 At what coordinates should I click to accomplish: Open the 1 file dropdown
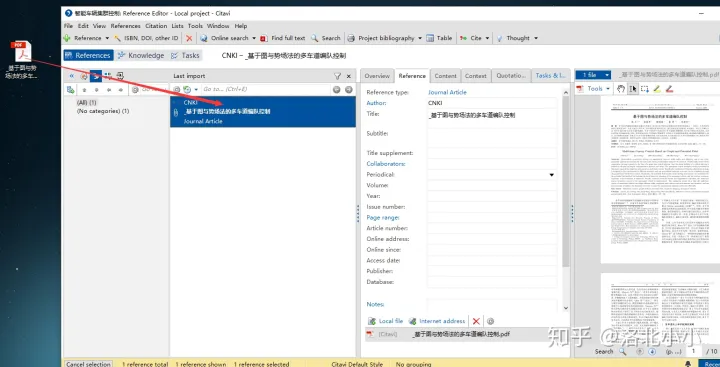click(x=593, y=75)
